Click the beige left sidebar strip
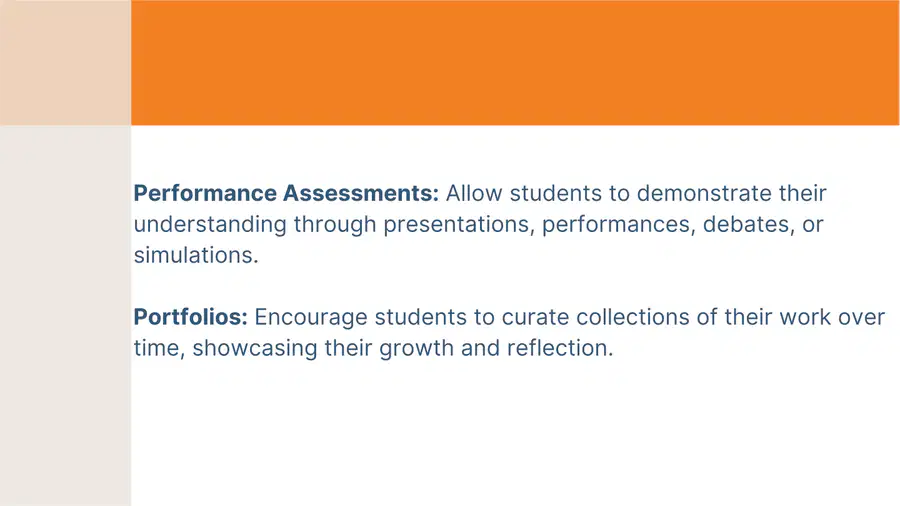 [65, 316]
